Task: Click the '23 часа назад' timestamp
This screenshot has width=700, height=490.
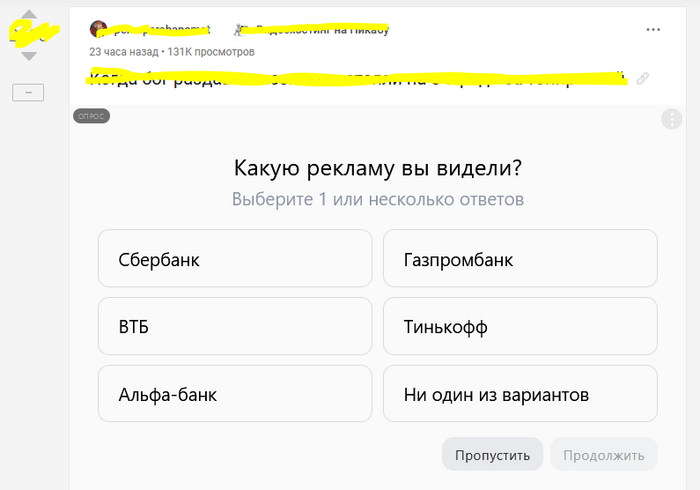Action: click(124, 52)
